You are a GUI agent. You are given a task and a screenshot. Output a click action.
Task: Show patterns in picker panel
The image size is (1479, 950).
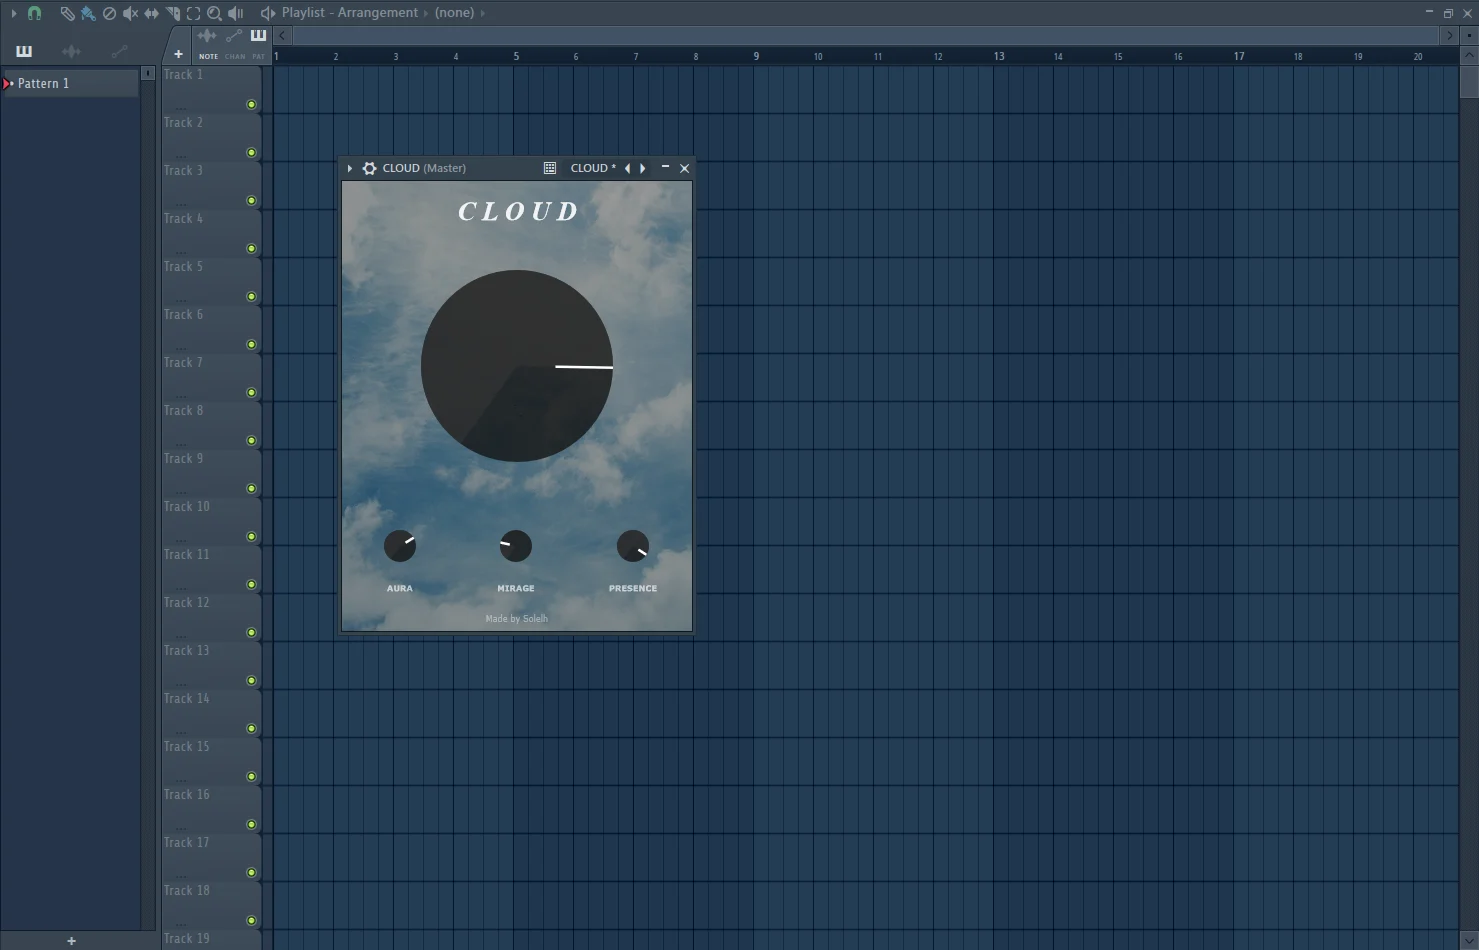(24, 51)
